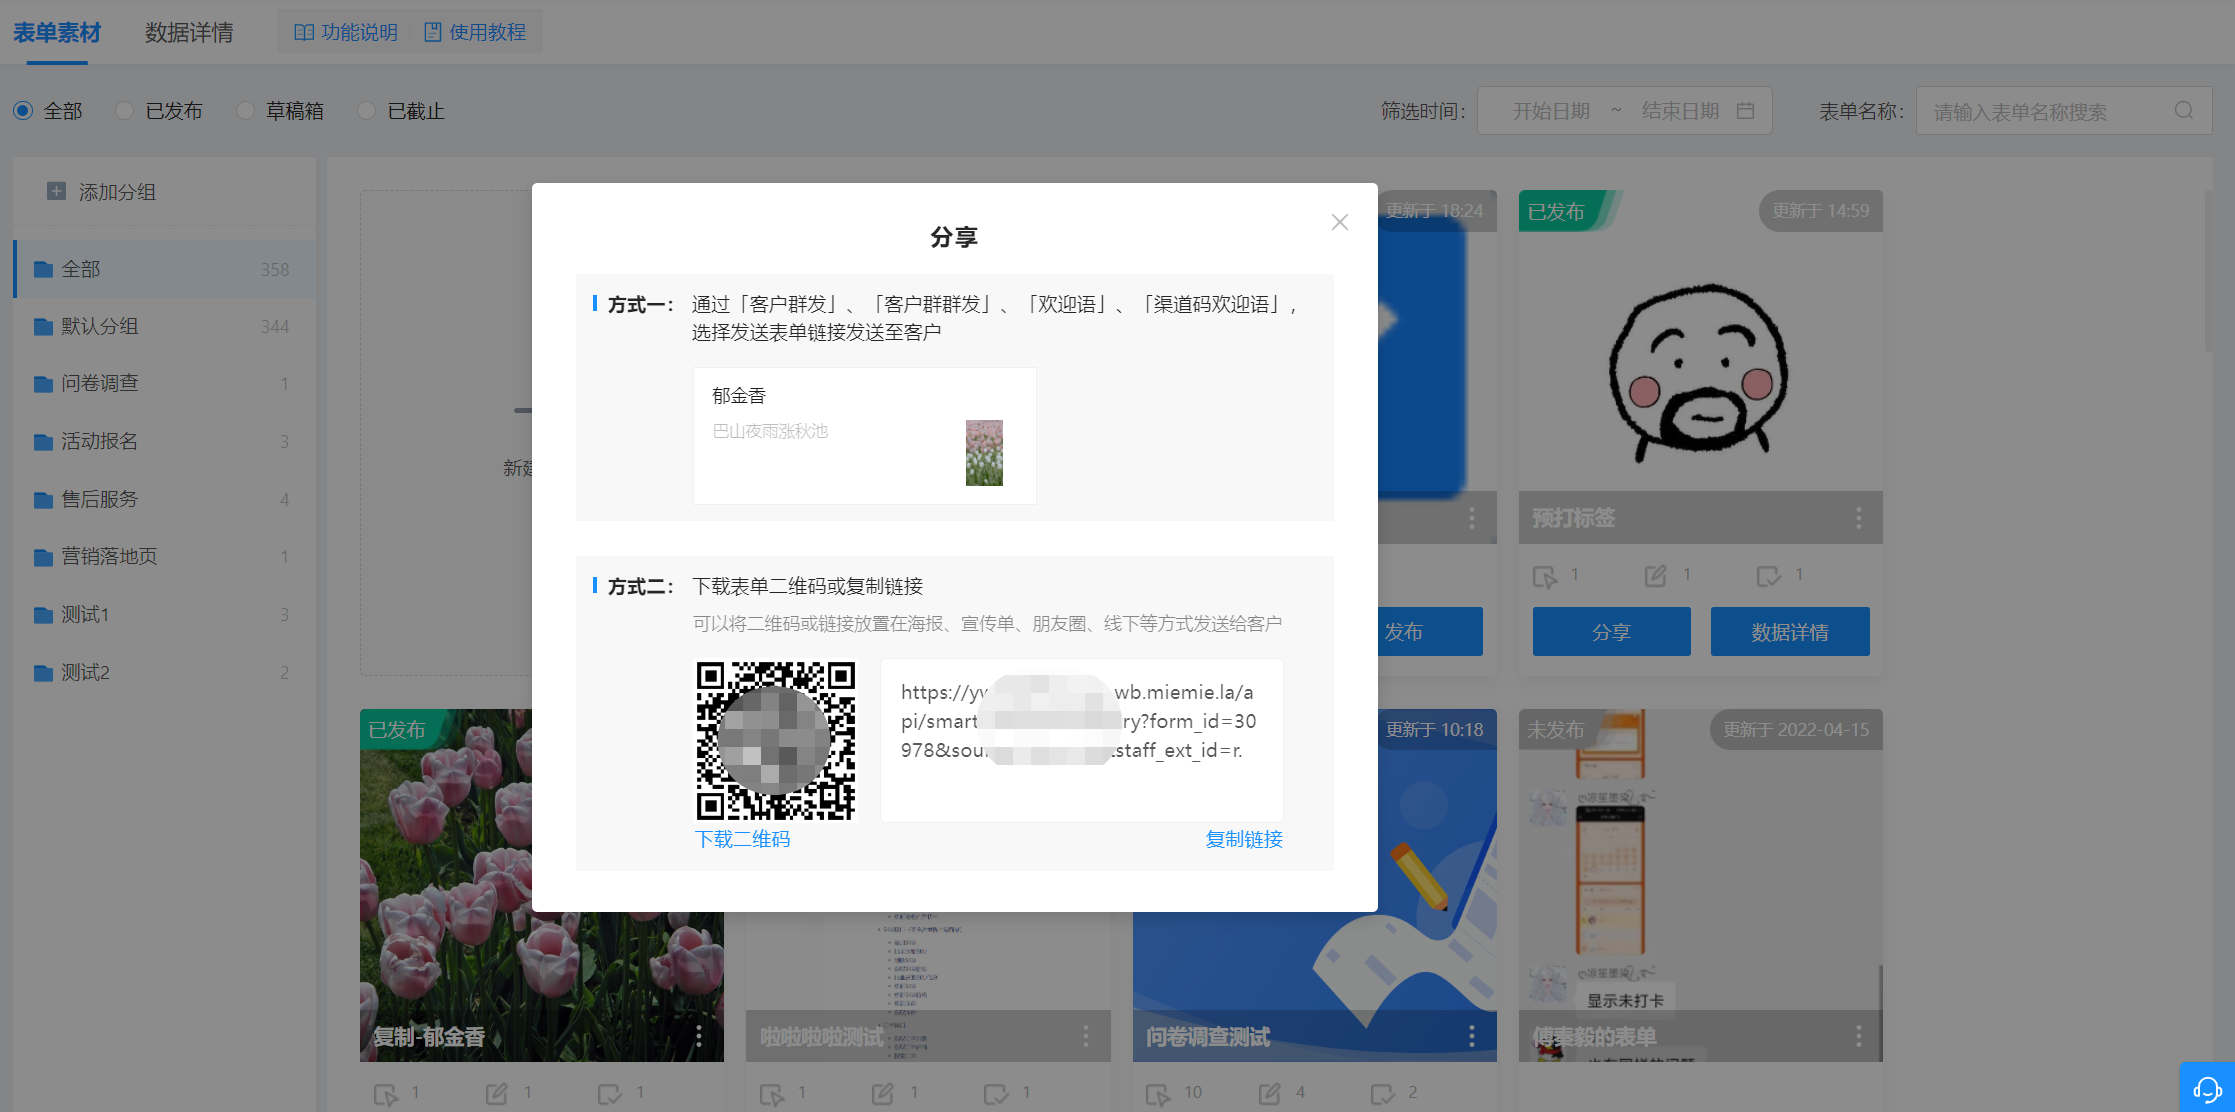The height and width of the screenshot is (1112, 2235).
Task: Click view count icon on 预打标签 card
Action: [1545, 576]
